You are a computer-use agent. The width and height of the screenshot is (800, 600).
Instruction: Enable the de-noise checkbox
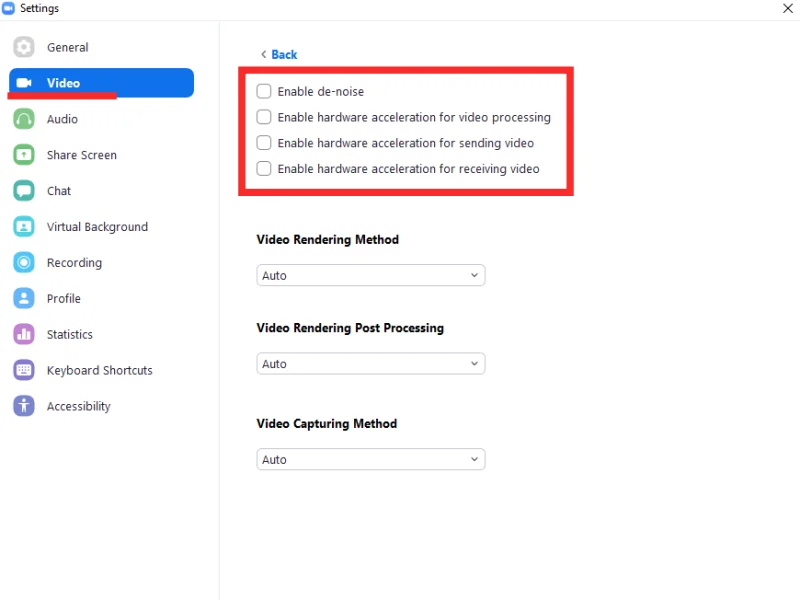pos(264,91)
